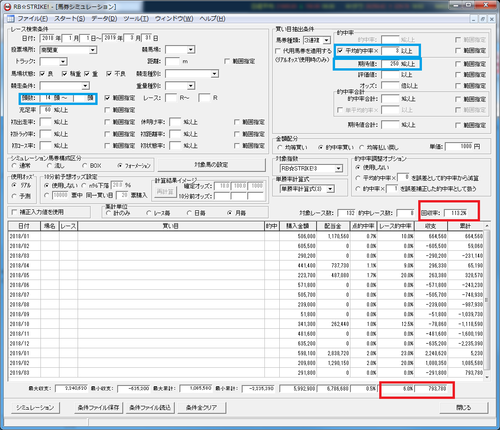
Task: Toggle 範囲指定 checkbox in the 頭数 row
Action: [x=107, y=98]
